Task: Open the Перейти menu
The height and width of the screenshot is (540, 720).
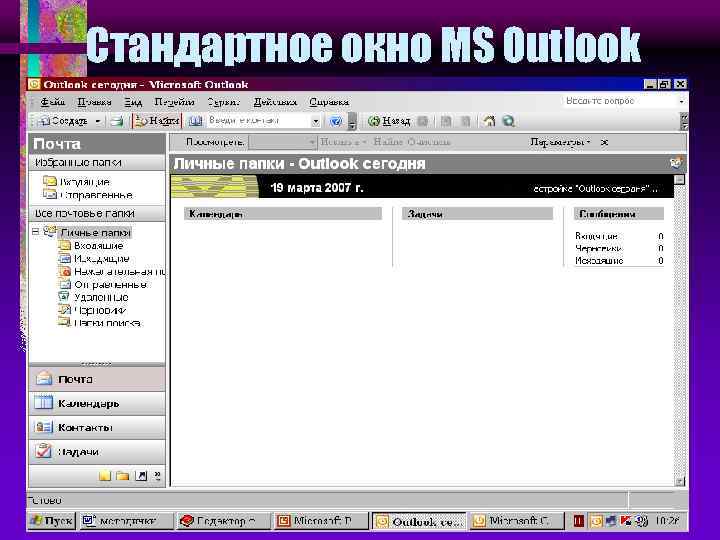Action: 174,102
